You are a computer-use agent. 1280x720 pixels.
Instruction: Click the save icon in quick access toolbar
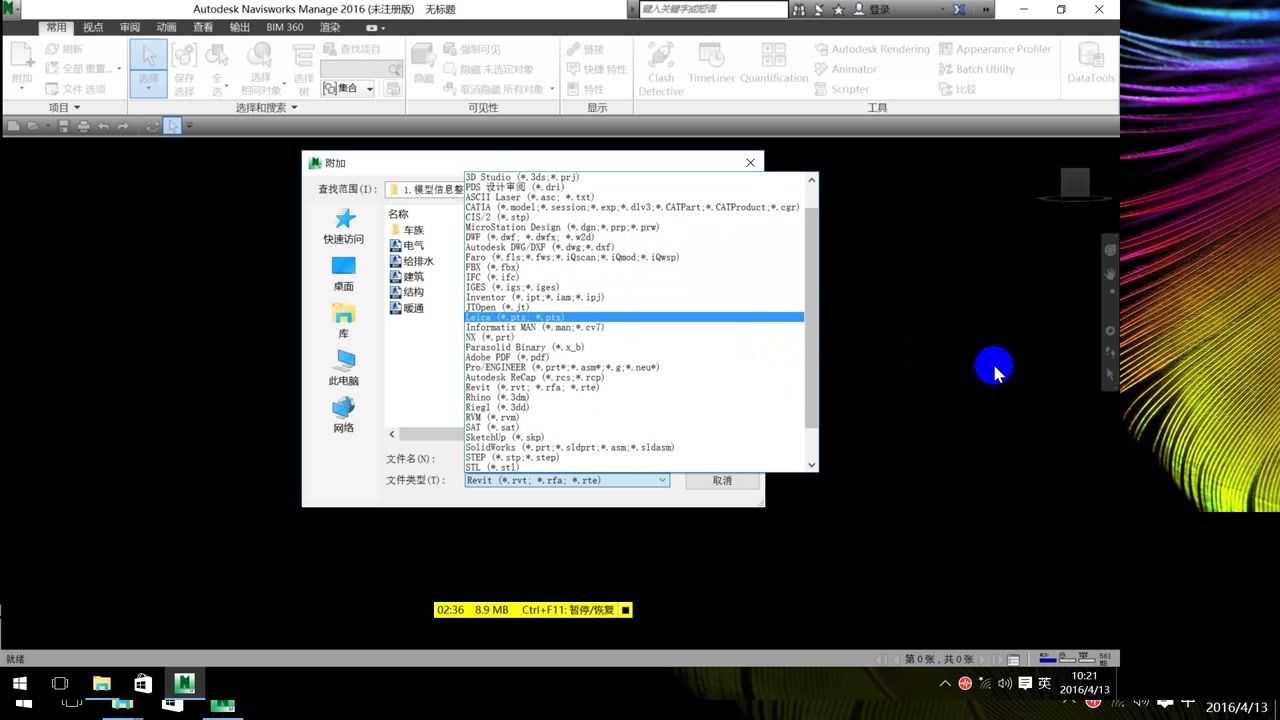(63, 126)
